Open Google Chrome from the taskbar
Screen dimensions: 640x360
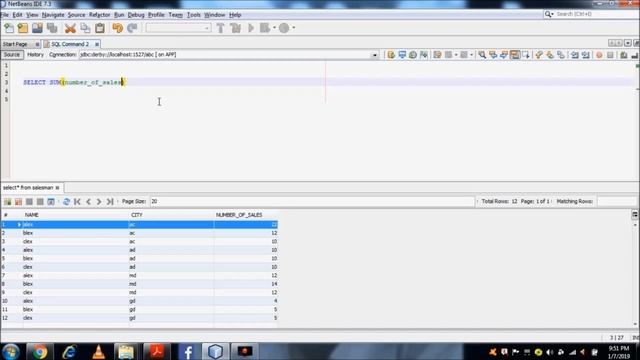coord(40,351)
